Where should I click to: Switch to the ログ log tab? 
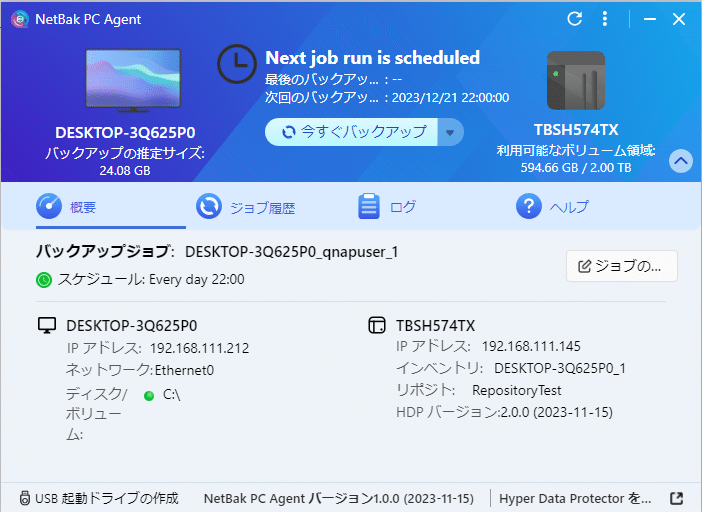[x=387, y=207]
